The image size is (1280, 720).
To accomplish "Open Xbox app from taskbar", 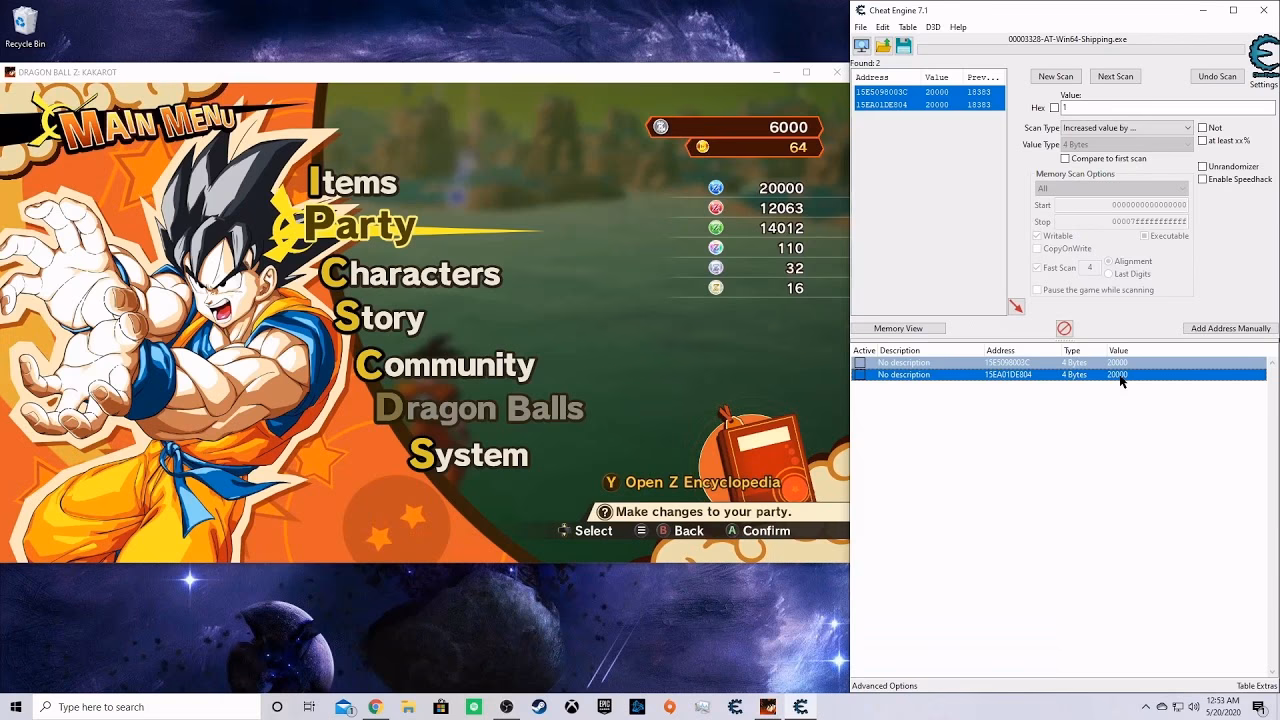I will point(571,707).
